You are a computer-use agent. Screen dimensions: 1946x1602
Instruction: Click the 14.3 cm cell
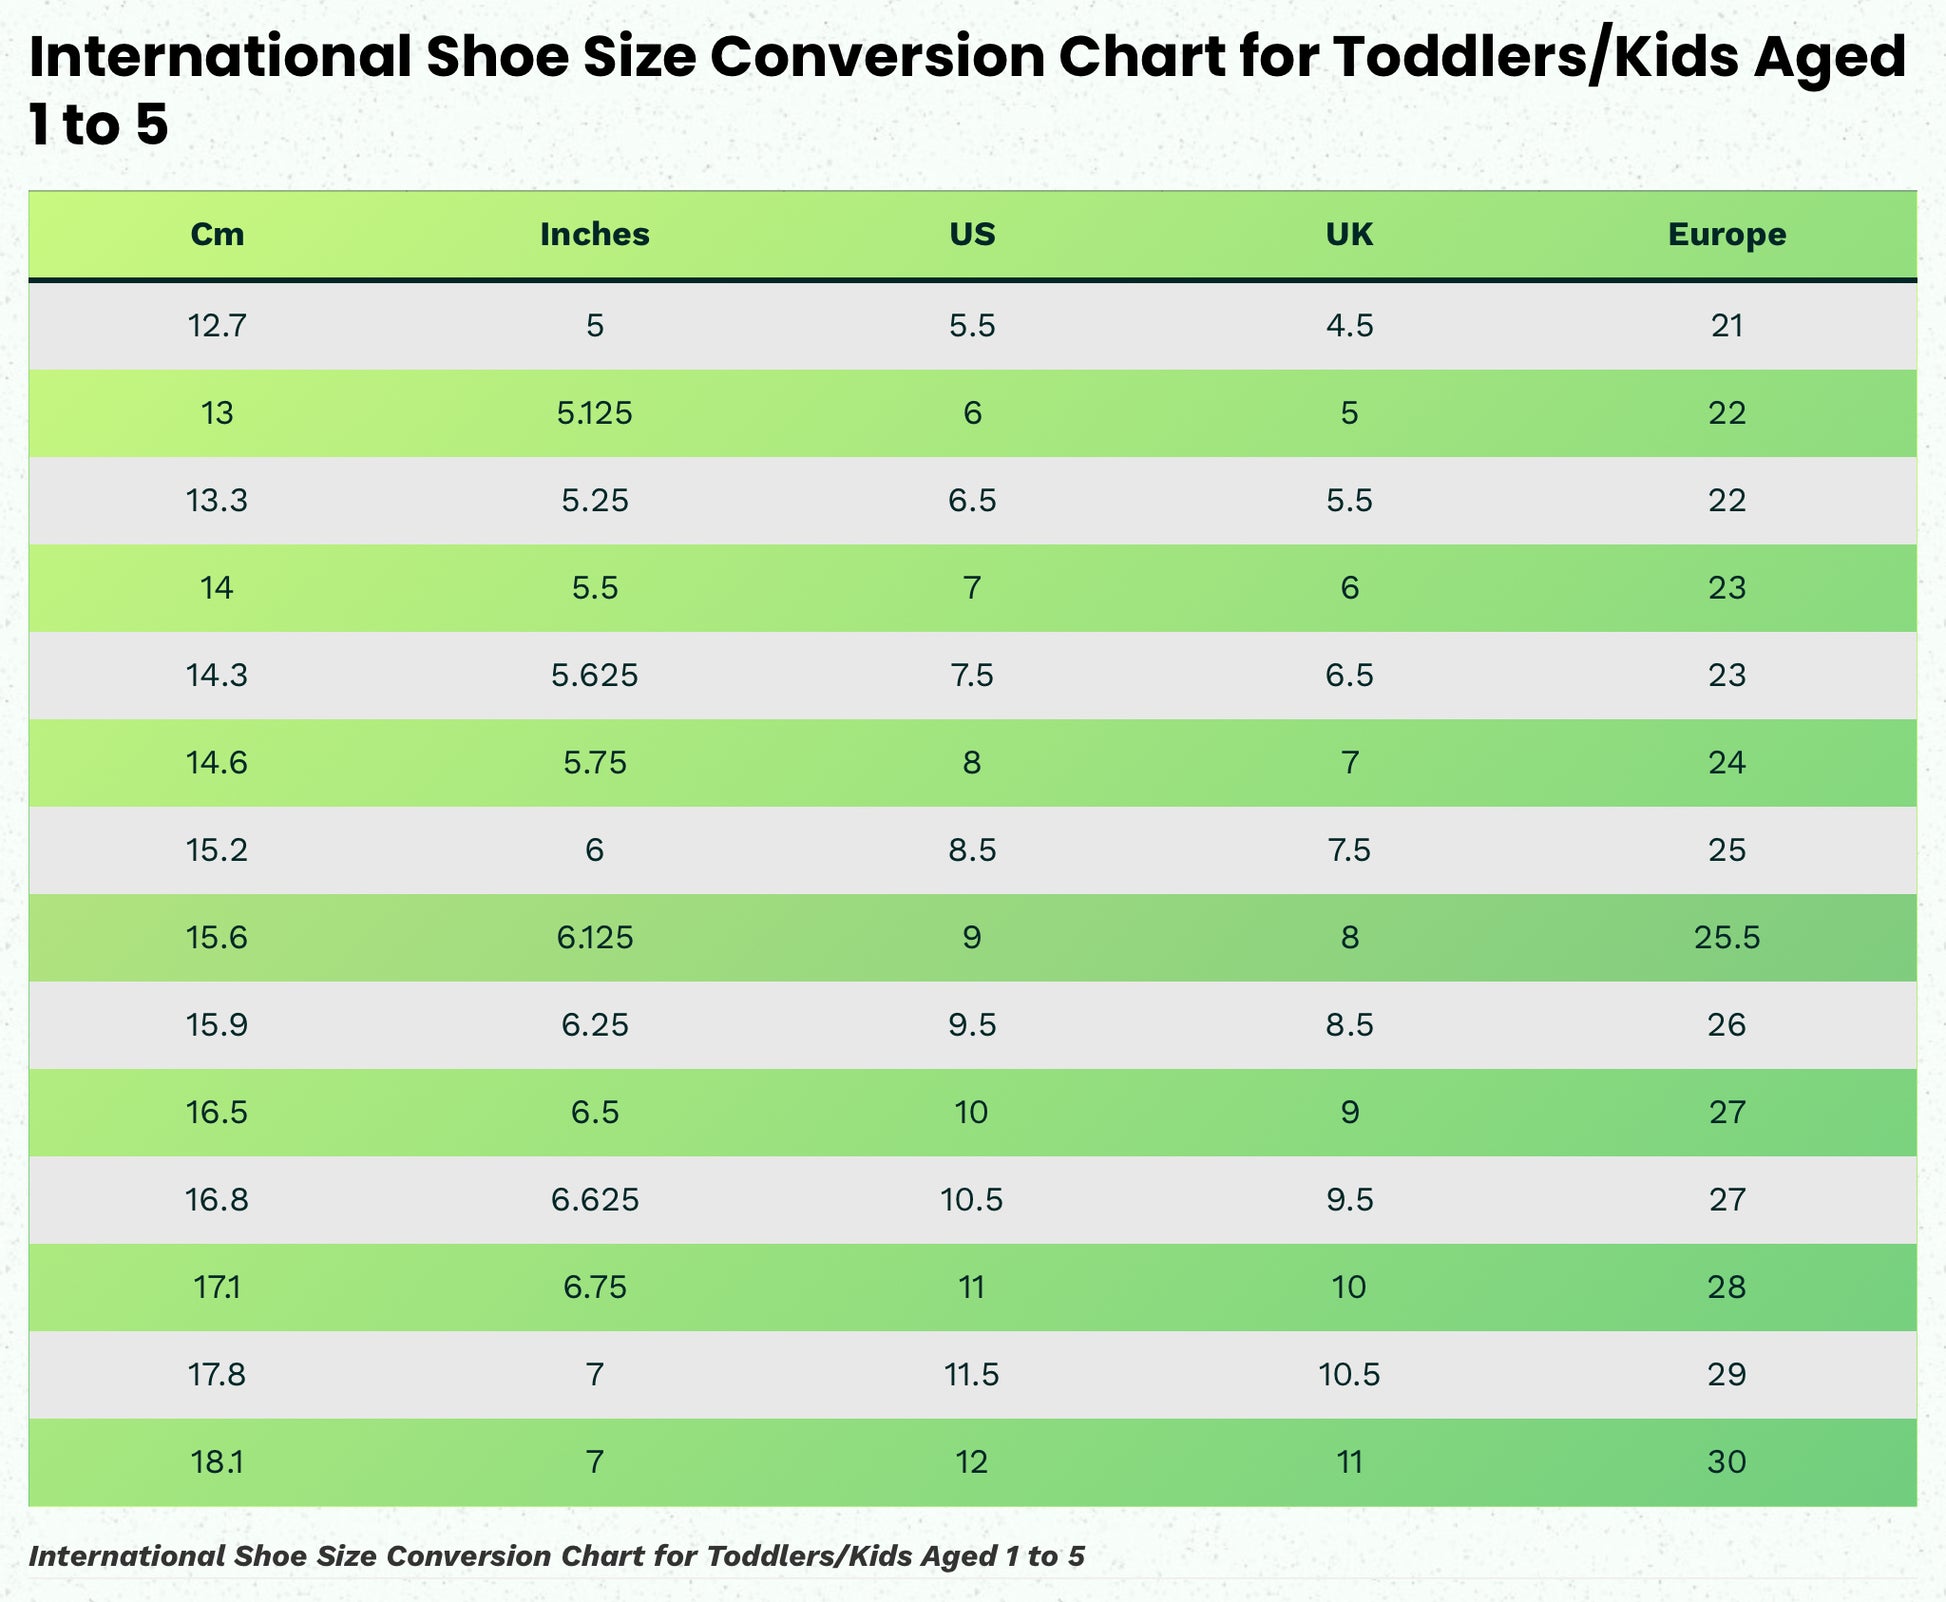217,676
